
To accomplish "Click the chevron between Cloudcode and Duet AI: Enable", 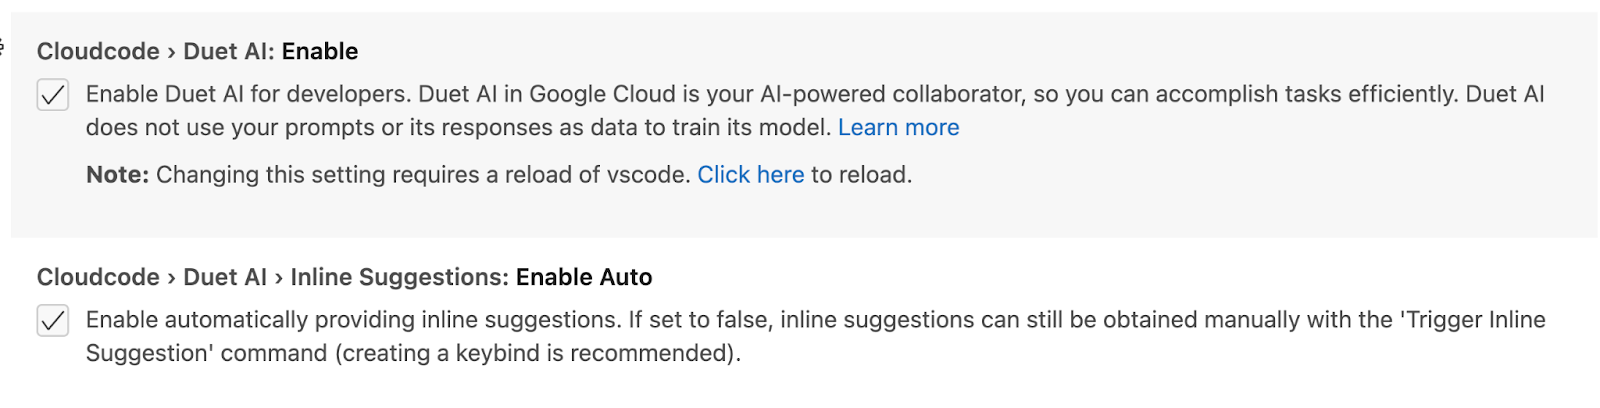I will (x=171, y=52).
